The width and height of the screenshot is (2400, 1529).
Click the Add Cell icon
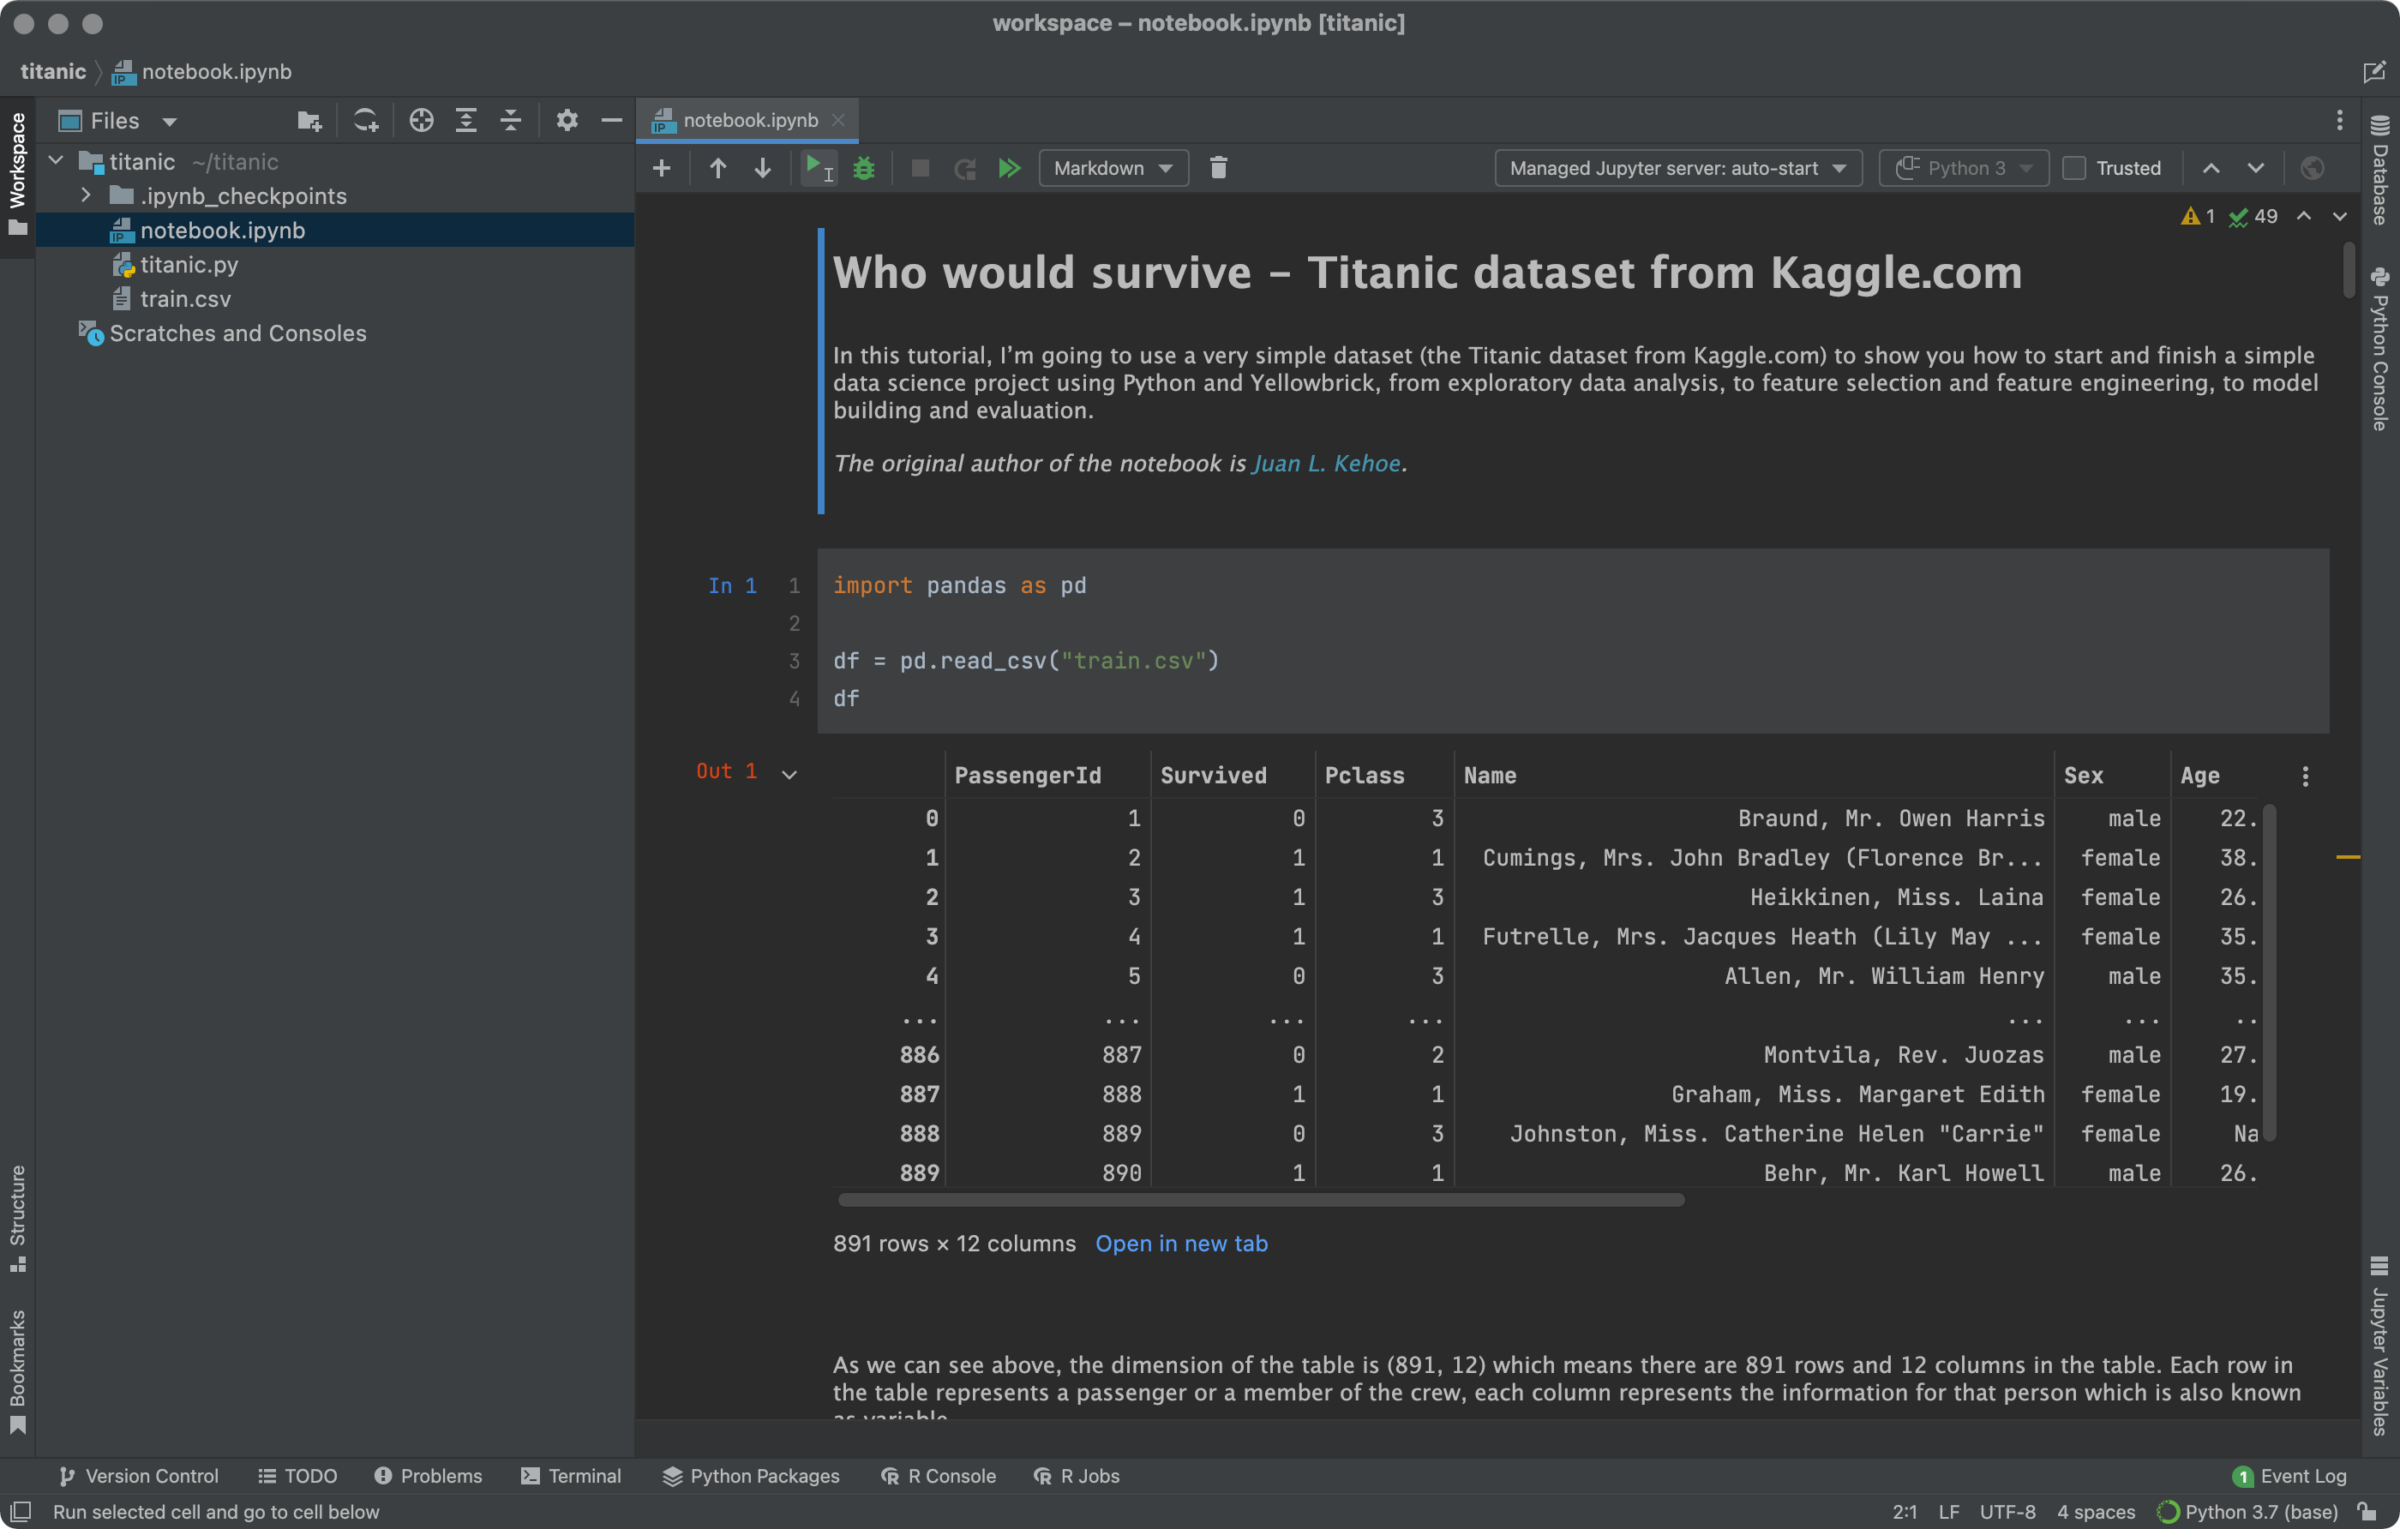tap(661, 168)
